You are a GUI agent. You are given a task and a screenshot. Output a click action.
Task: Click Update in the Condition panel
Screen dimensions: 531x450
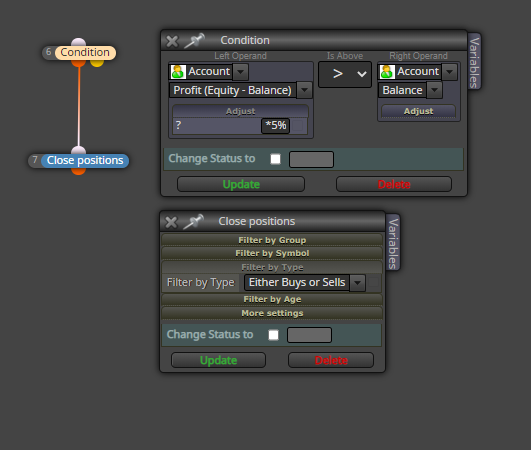point(241,185)
